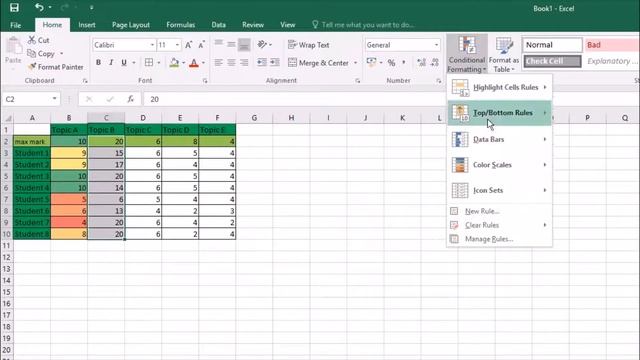Click the Insert Function fx icon
The image size is (640, 360).
click(131, 99)
